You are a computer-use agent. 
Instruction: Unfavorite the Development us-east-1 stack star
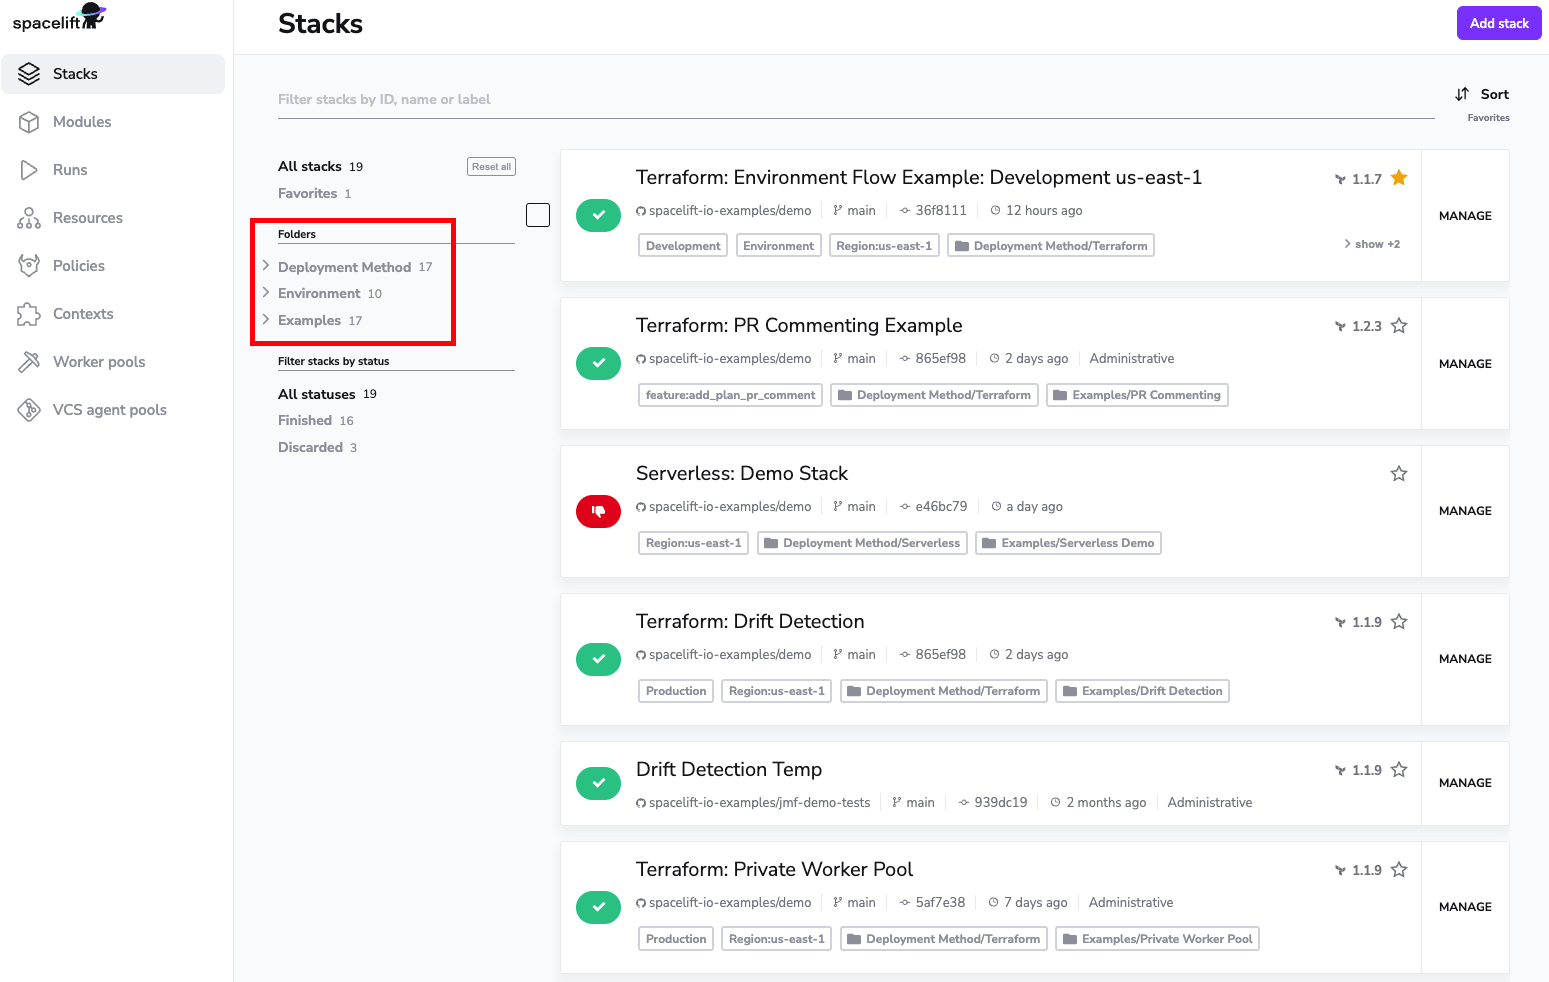click(x=1399, y=178)
